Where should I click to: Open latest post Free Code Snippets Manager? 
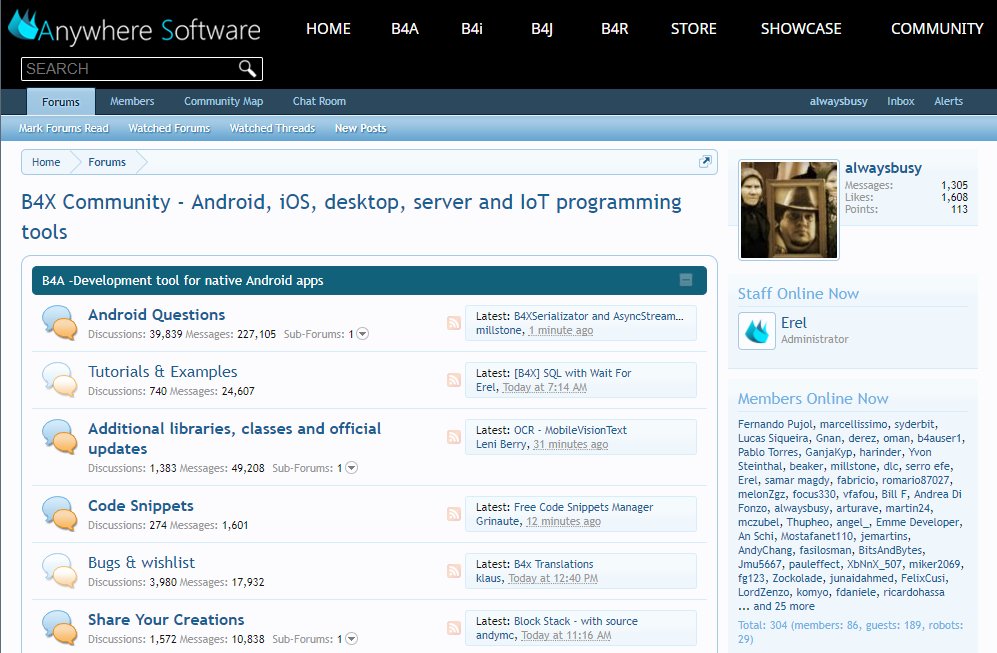pyautogui.click(x=583, y=507)
